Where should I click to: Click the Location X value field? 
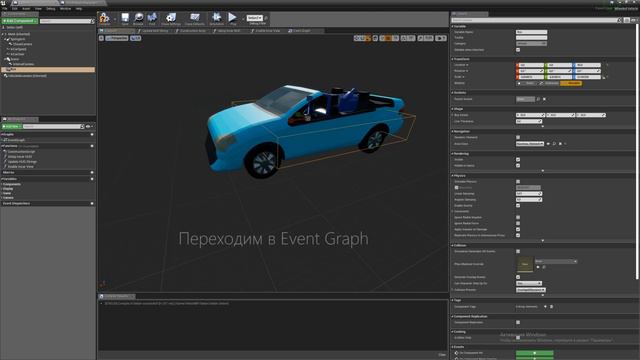point(530,65)
